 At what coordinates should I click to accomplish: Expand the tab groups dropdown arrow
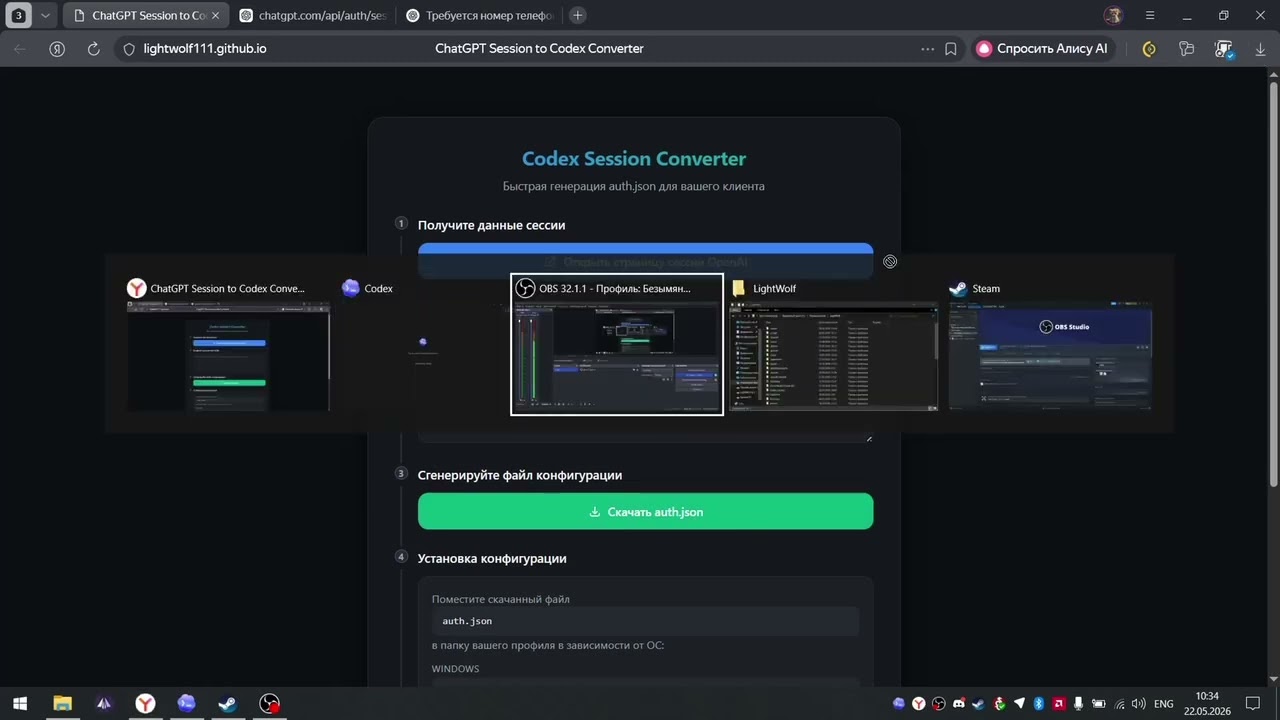pyautogui.click(x=45, y=16)
